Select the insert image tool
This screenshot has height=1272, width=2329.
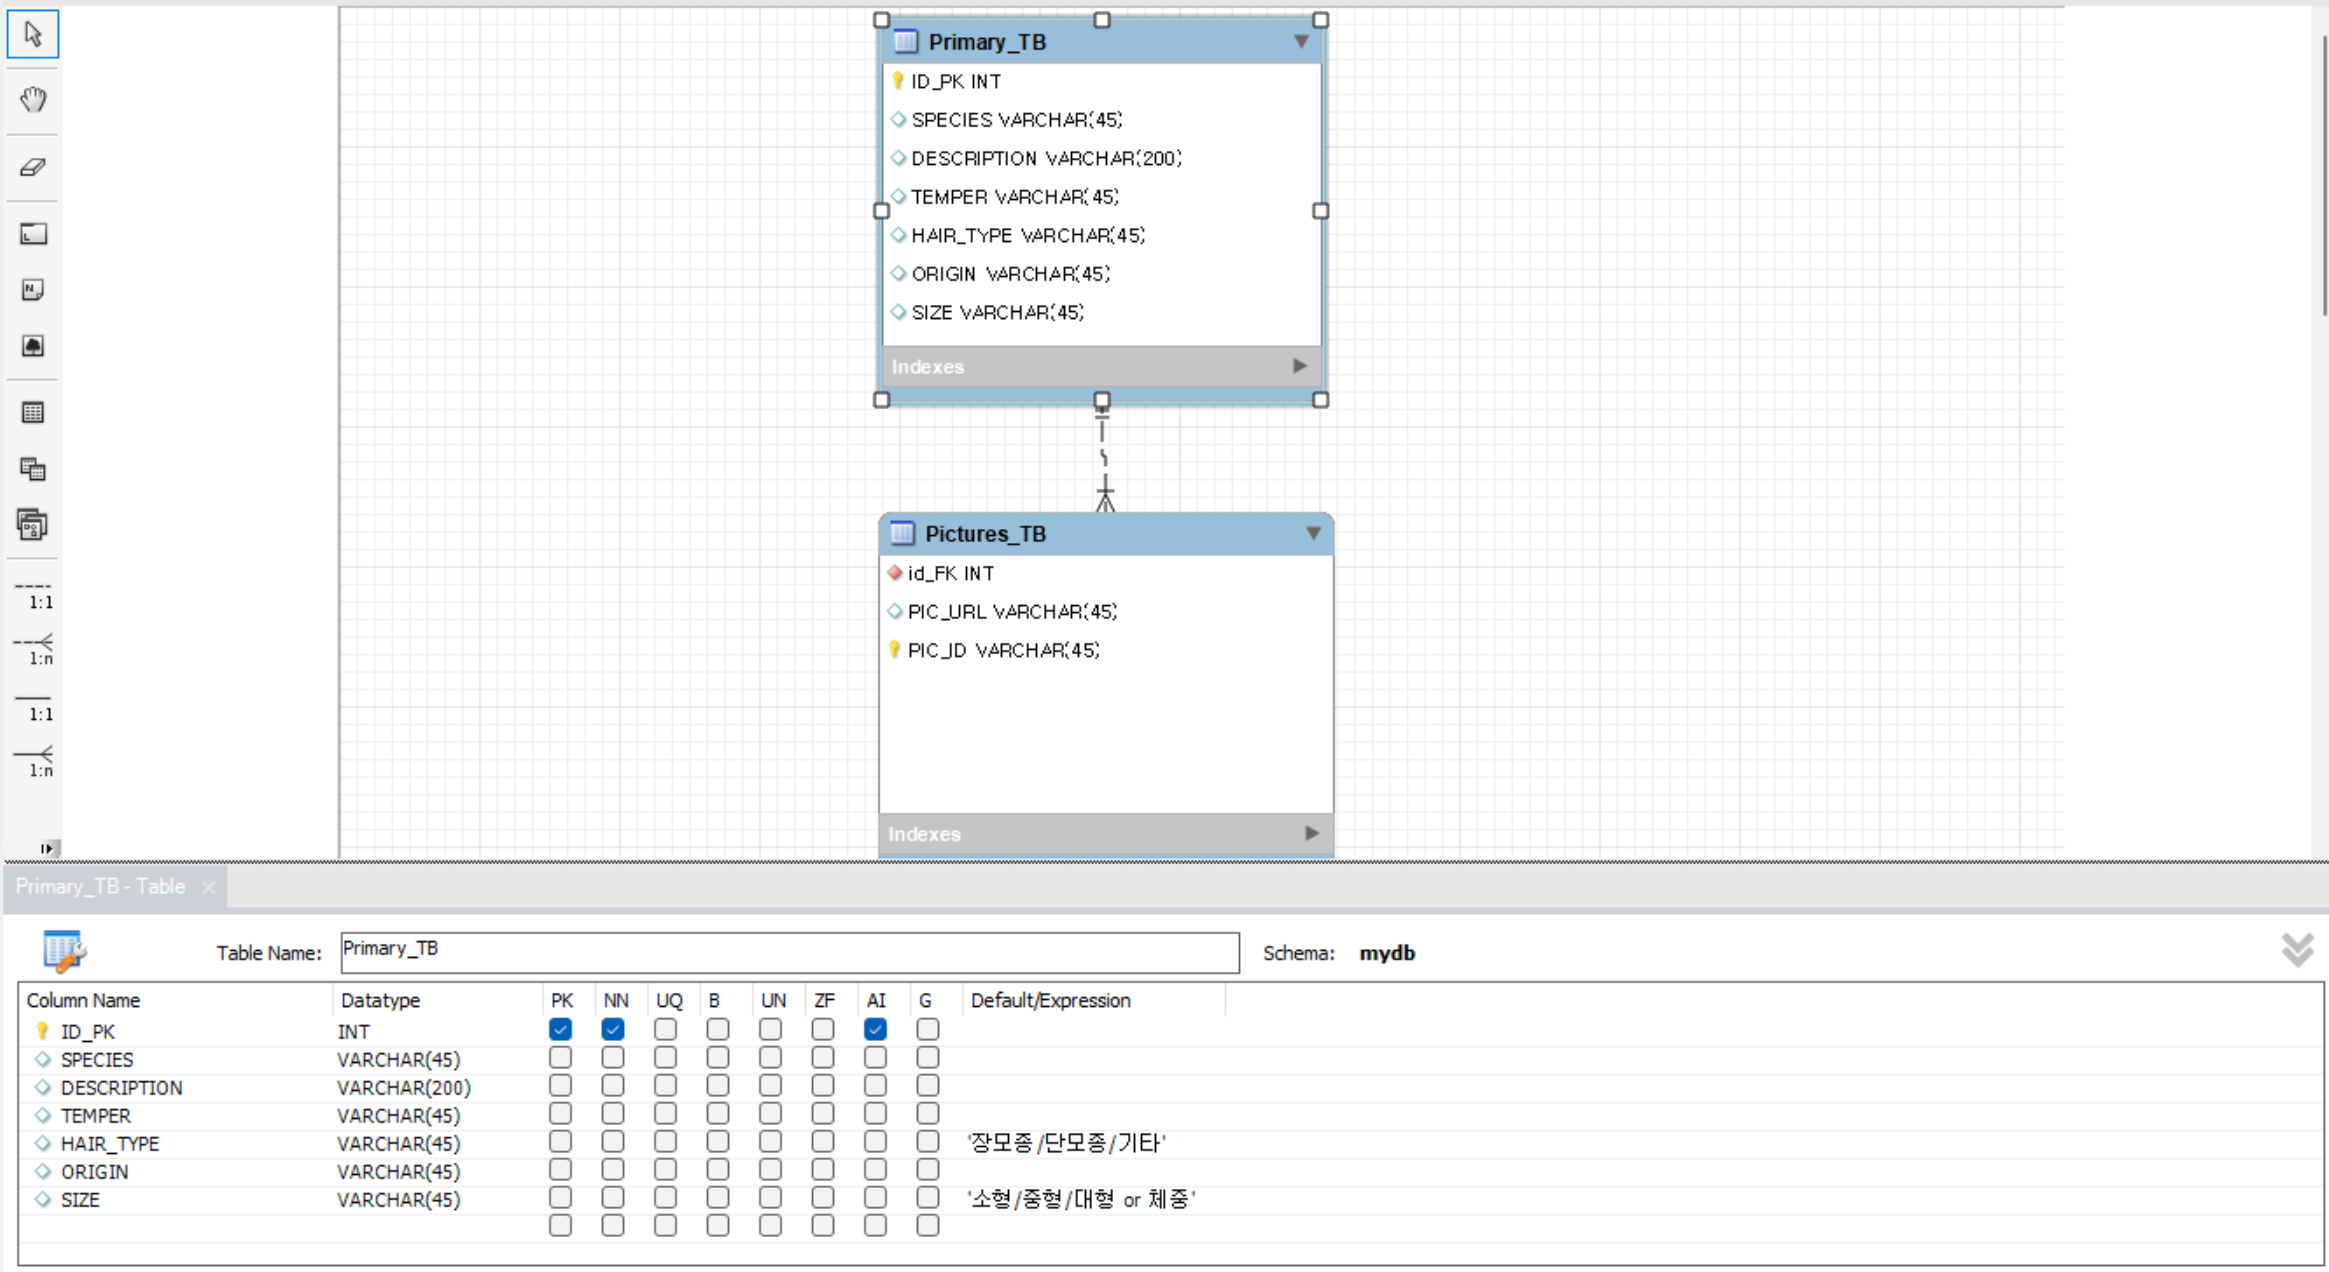33,346
